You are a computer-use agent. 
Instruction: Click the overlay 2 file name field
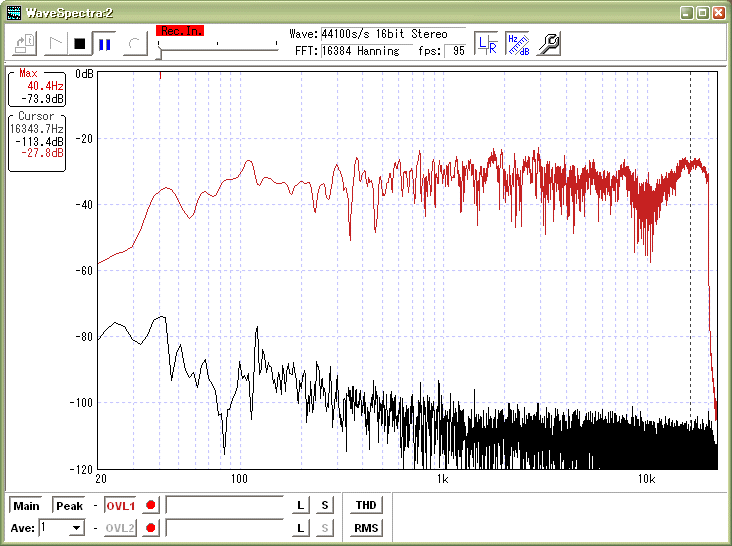(224, 528)
